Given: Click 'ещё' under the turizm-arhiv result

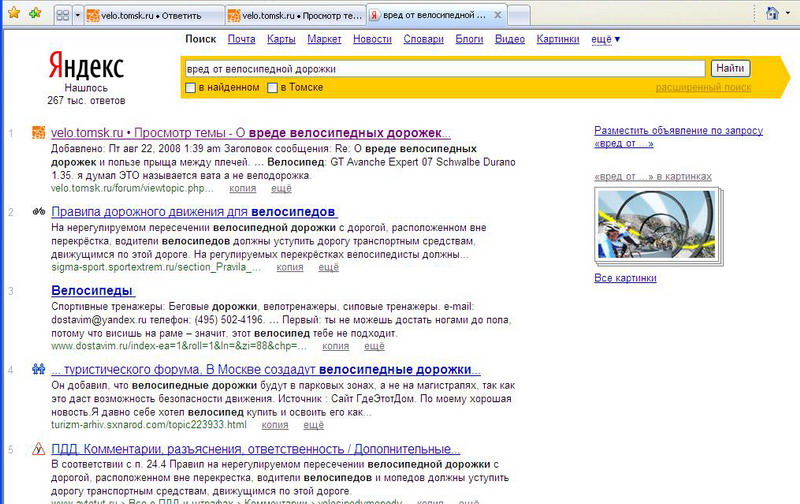Looking at the screenshot, I should 313,425.
